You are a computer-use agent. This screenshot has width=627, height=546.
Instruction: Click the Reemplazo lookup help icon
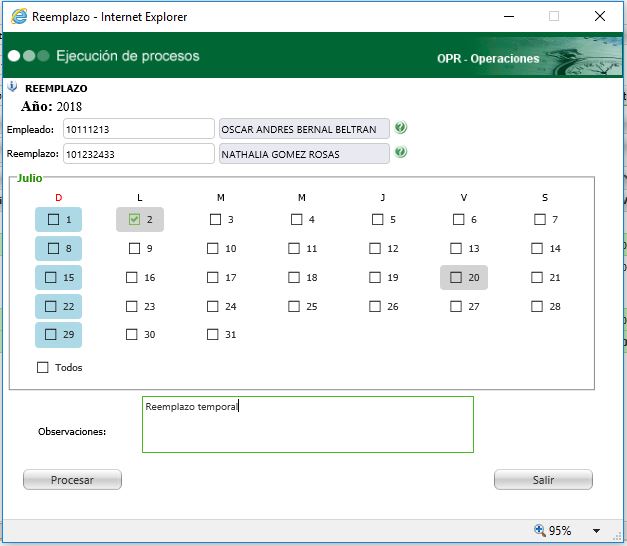point(401,152)
